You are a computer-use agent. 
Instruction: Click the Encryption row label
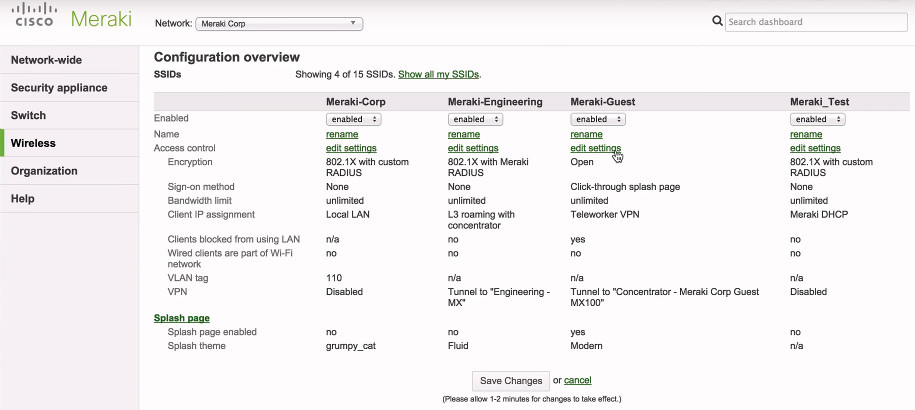pos(190,162)
